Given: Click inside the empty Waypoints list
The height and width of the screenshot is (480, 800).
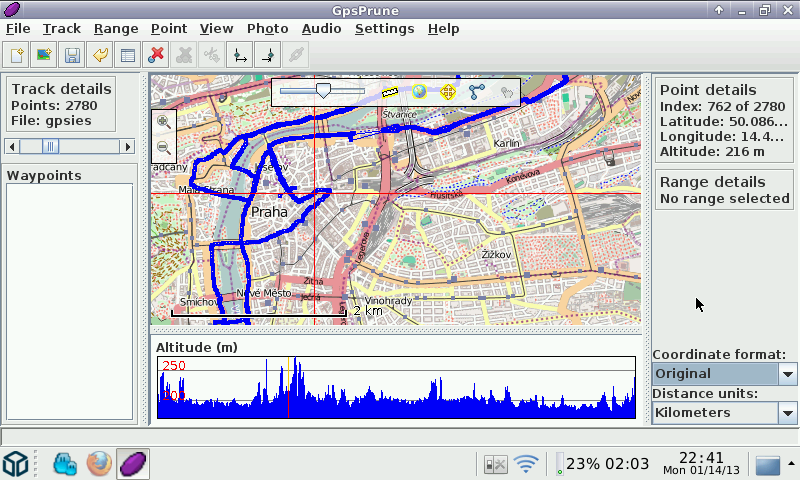Looking at the screenshot, I should tap(69, 301).
